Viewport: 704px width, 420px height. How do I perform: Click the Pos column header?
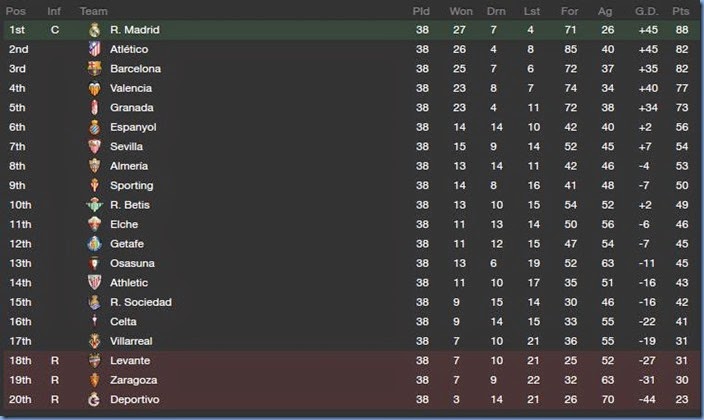[16, 11]
